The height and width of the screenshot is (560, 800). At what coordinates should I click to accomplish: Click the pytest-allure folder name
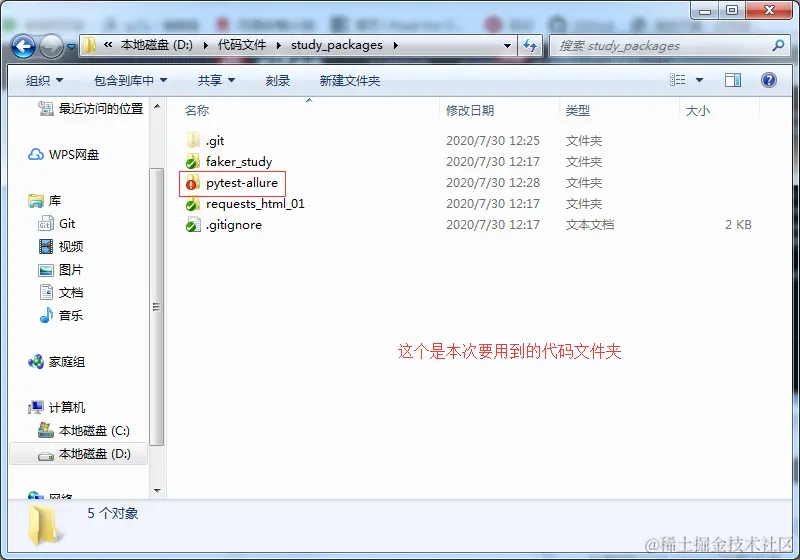tap(242, 183)
